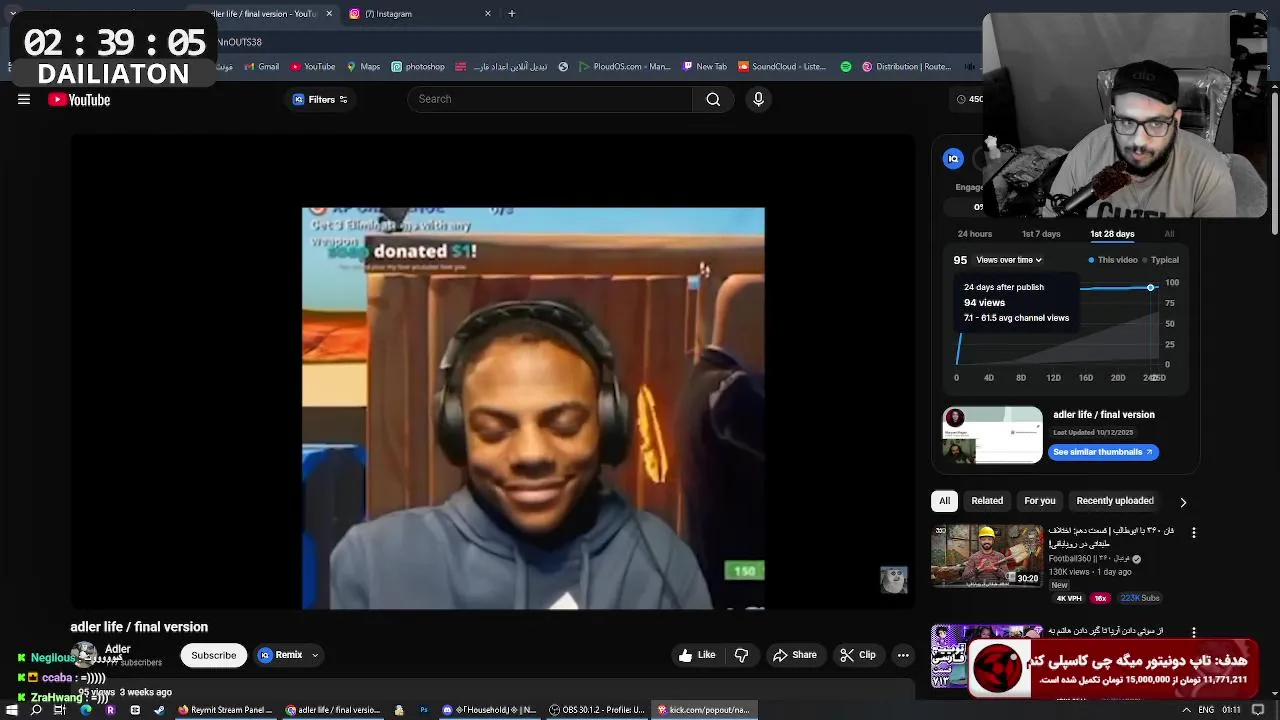
Task: Click the vidIQ logo in side panel
Action: [953, 158]
